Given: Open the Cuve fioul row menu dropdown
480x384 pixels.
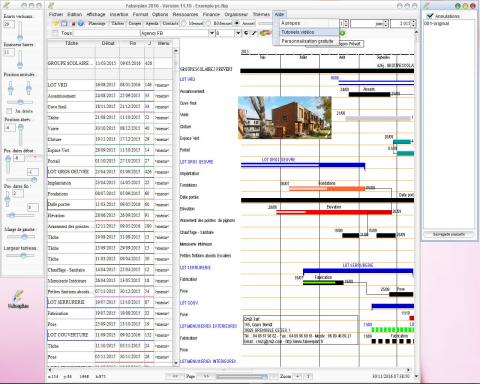Looking at the screenshot, I should [162, 107].
